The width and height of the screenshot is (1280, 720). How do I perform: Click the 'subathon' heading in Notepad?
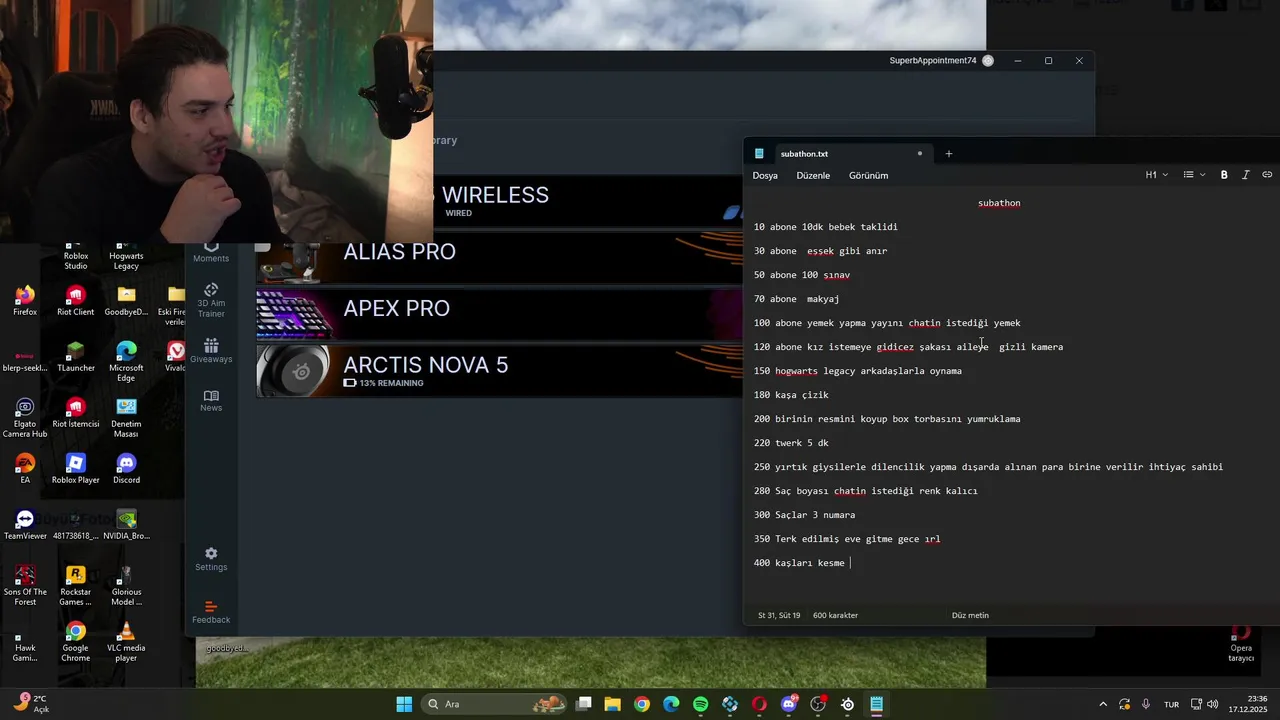pos(999,203)
